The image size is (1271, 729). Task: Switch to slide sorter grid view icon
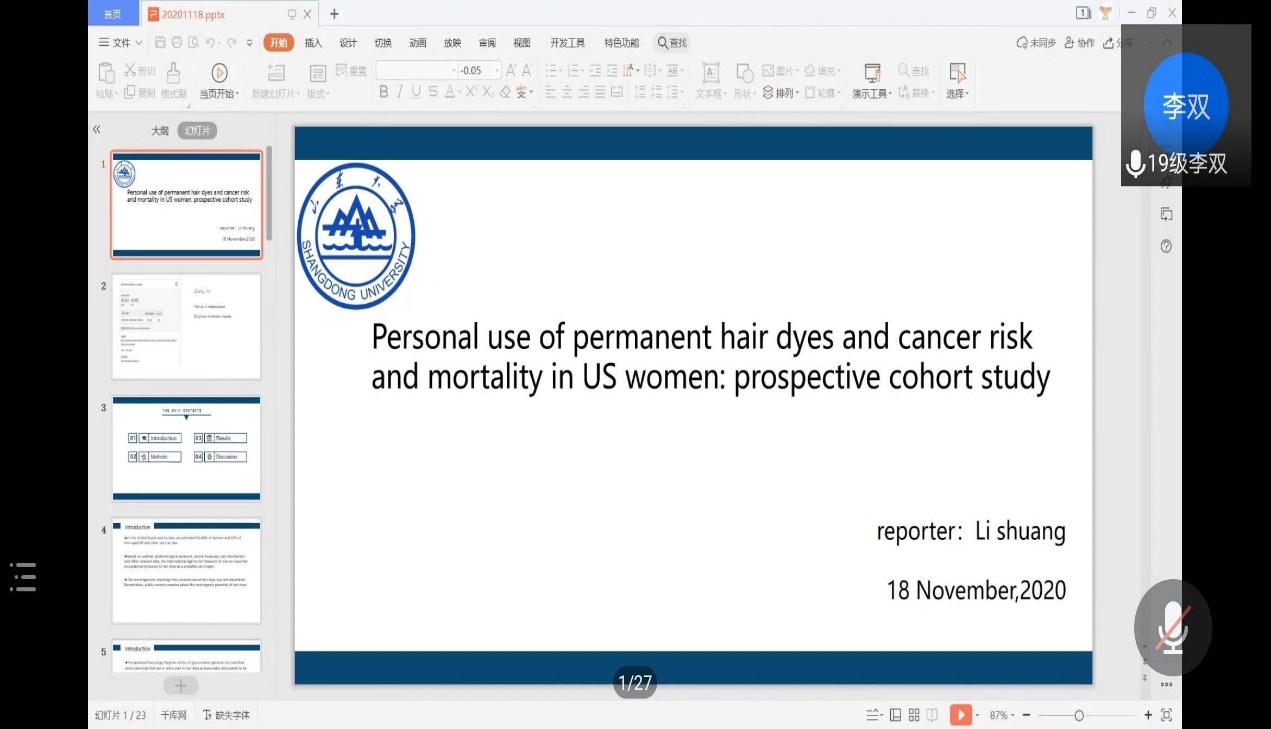coord(914,715)
